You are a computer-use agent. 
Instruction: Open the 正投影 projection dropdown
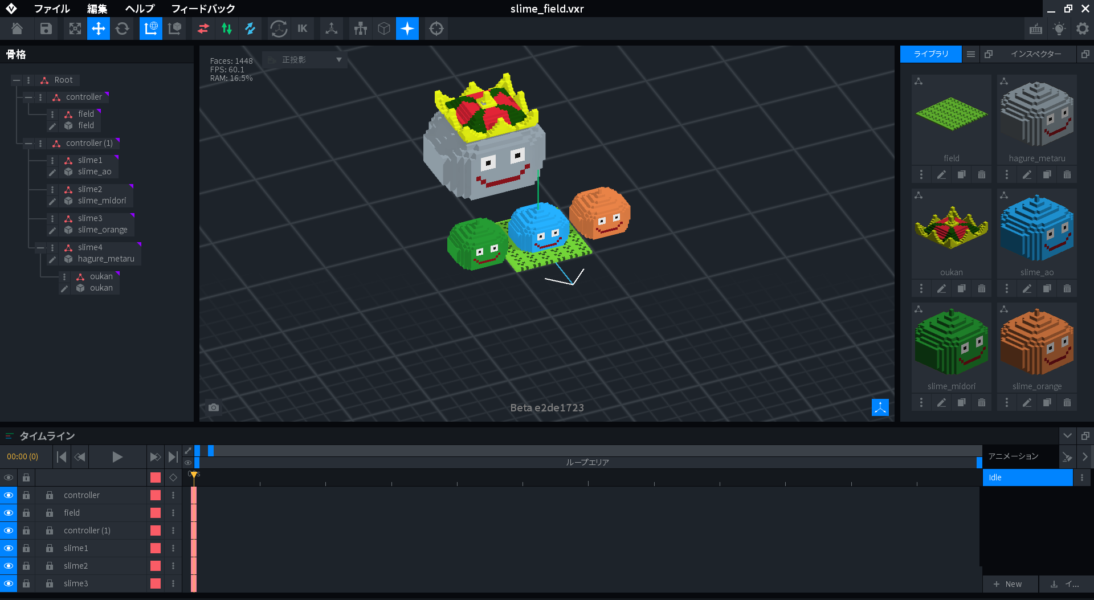point(304,60)
